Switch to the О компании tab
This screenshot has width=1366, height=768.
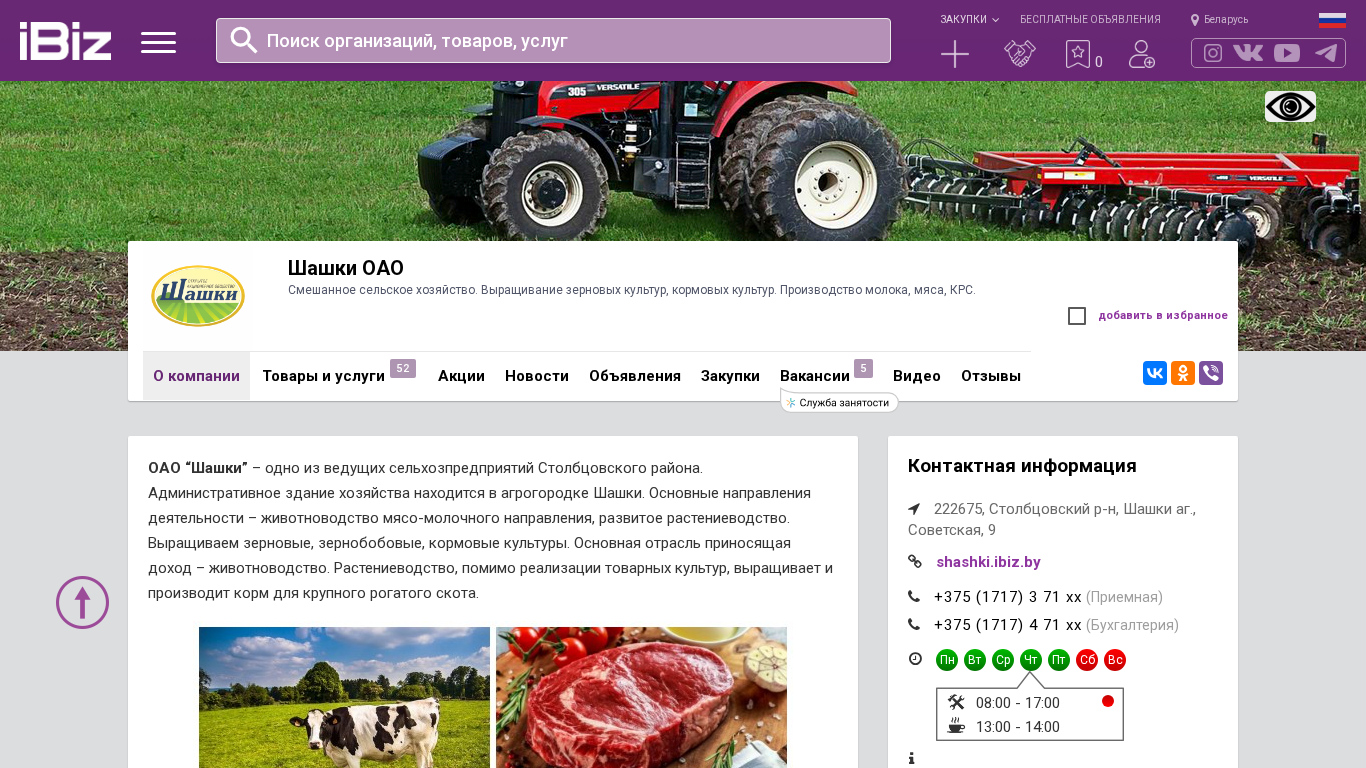(x=196, y=376)
